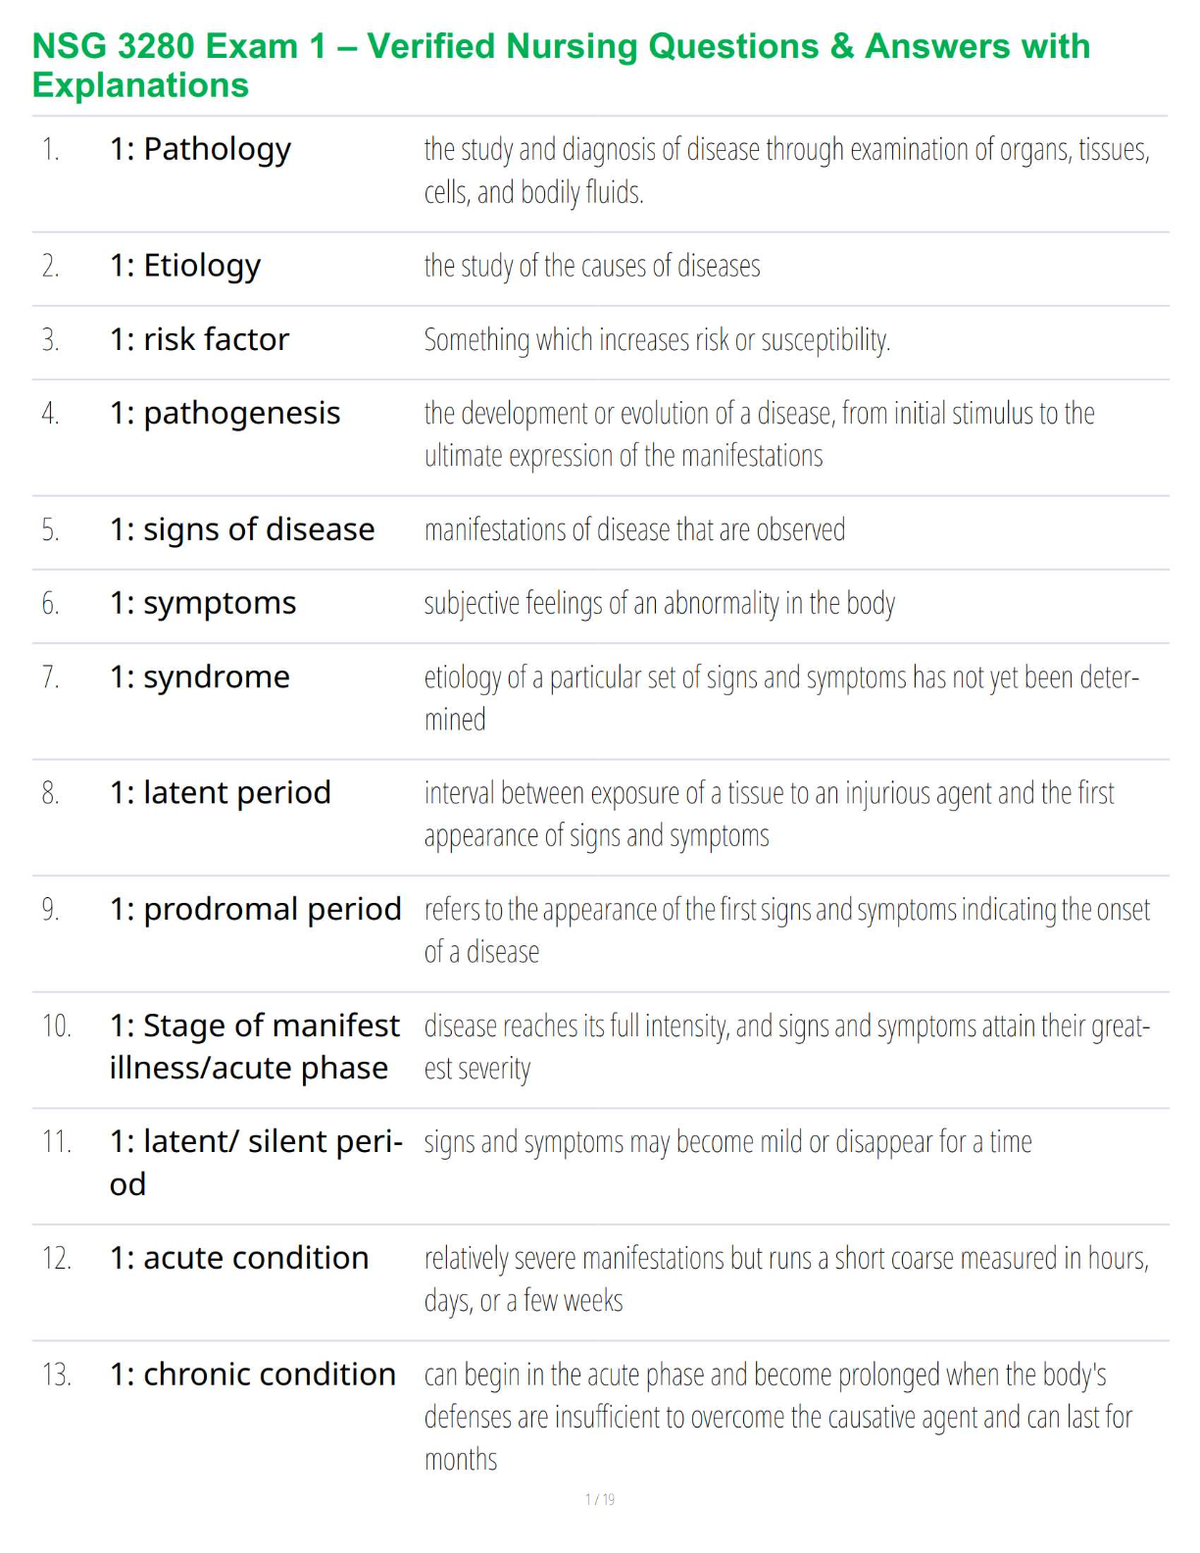Click the '1: risk factor' term
The width and height of the screenshot is (1200, 1553).
coord(199,339)
